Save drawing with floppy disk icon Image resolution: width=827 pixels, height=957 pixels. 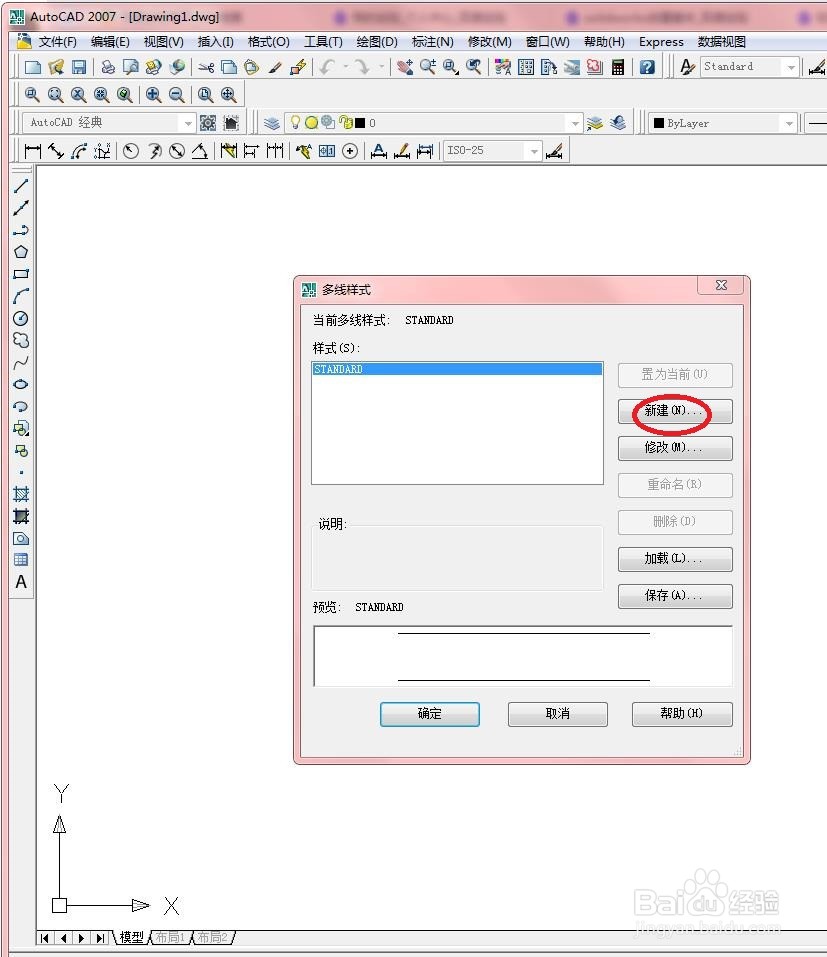coord(79,67)
